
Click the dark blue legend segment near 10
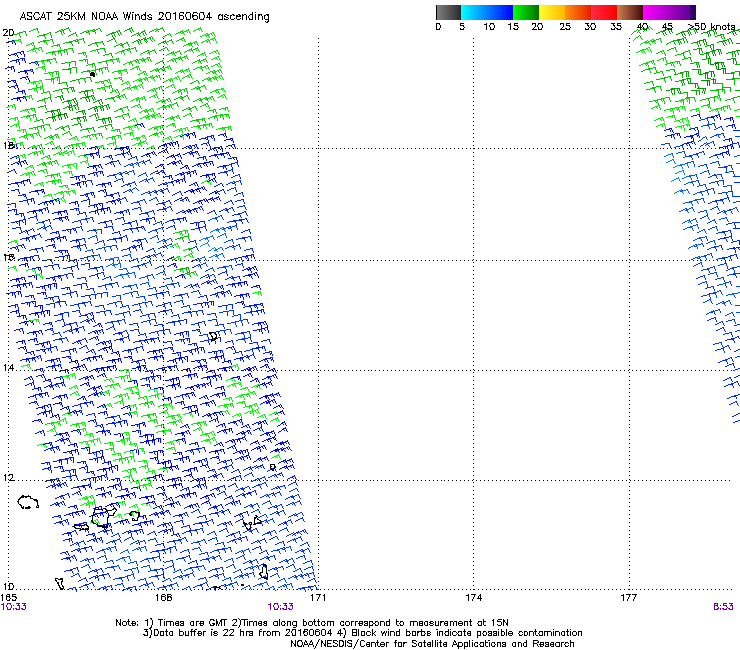(x=499, y=12)
